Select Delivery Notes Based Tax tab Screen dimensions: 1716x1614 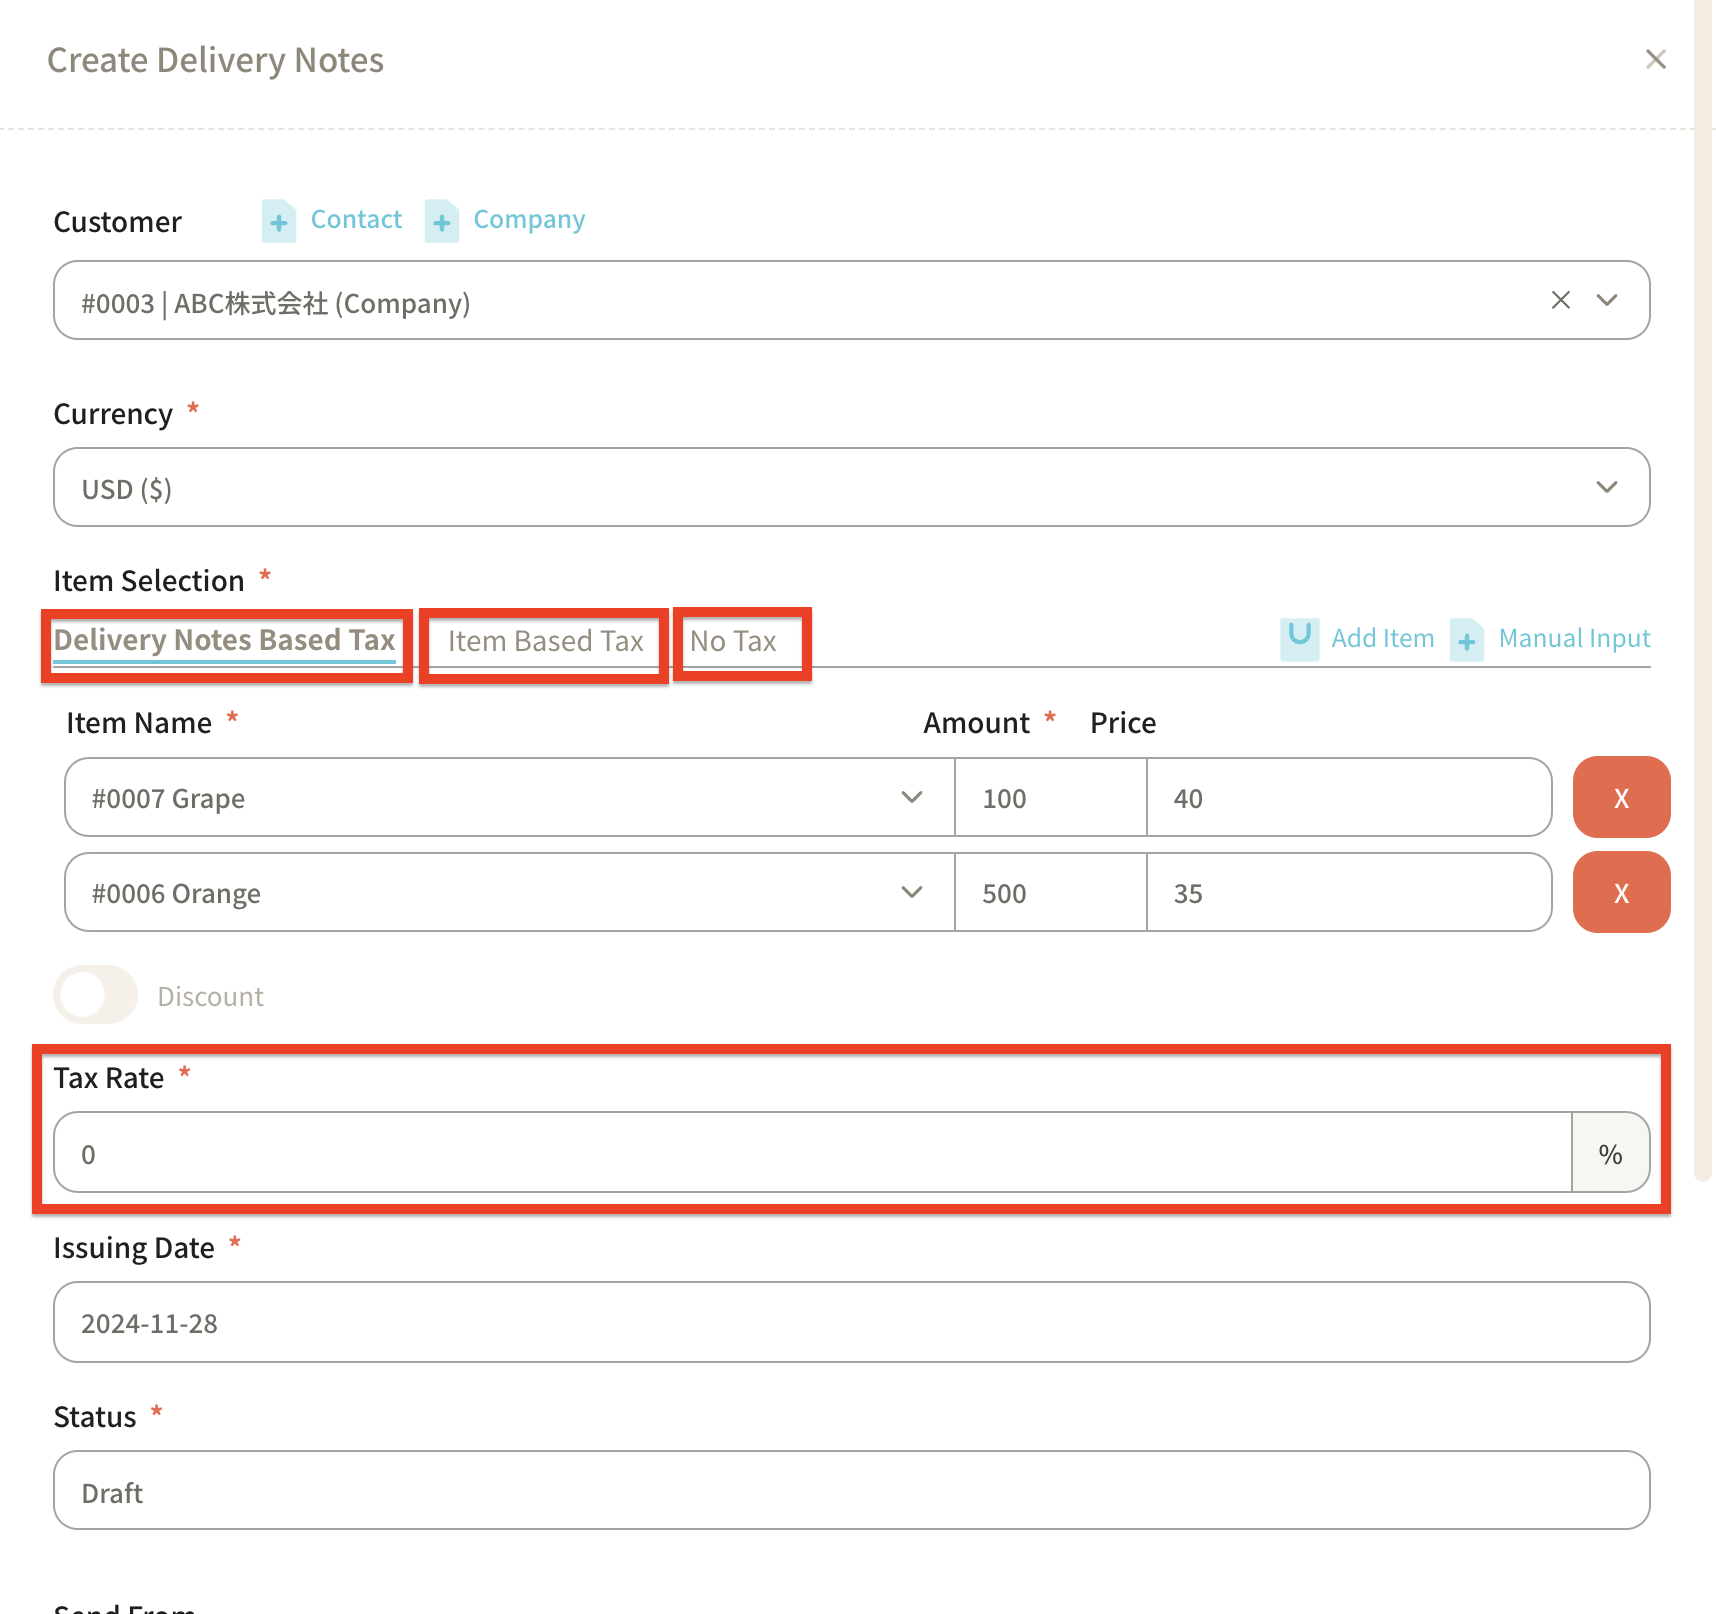[225, 640]
